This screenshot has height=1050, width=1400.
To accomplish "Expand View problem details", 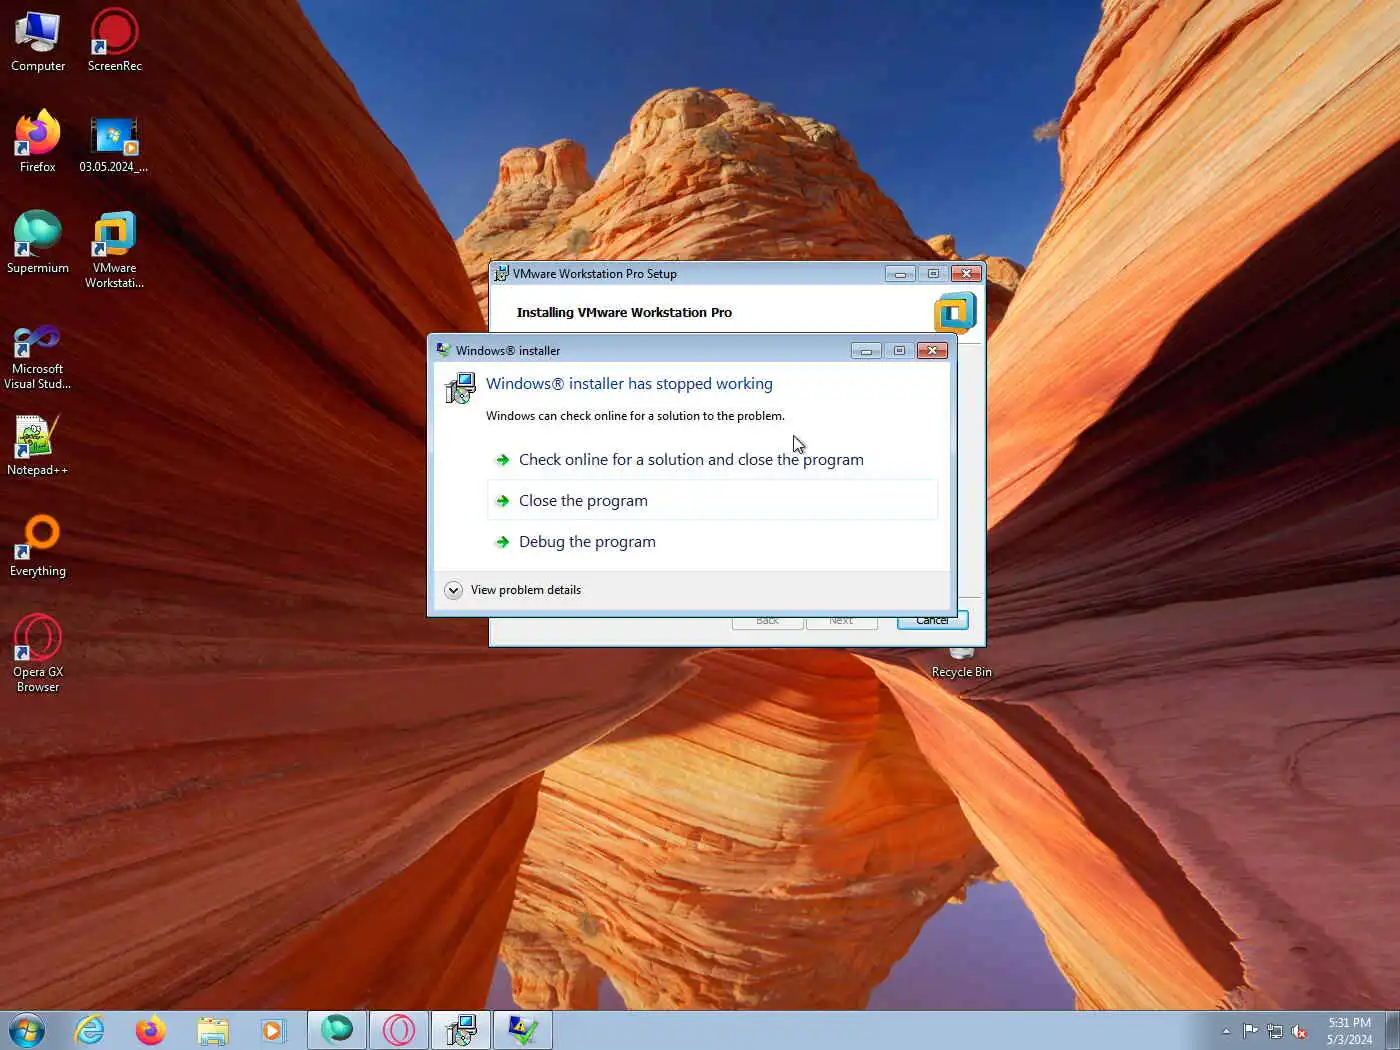I will (x=513, y=590).
